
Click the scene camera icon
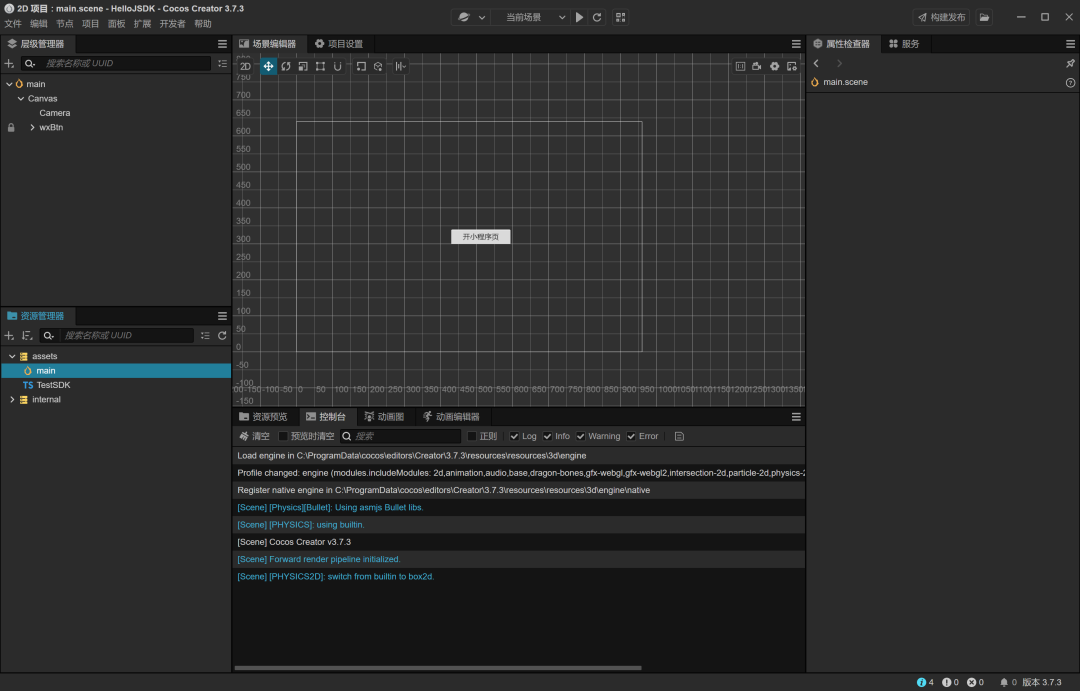click(x=757, y=66)
